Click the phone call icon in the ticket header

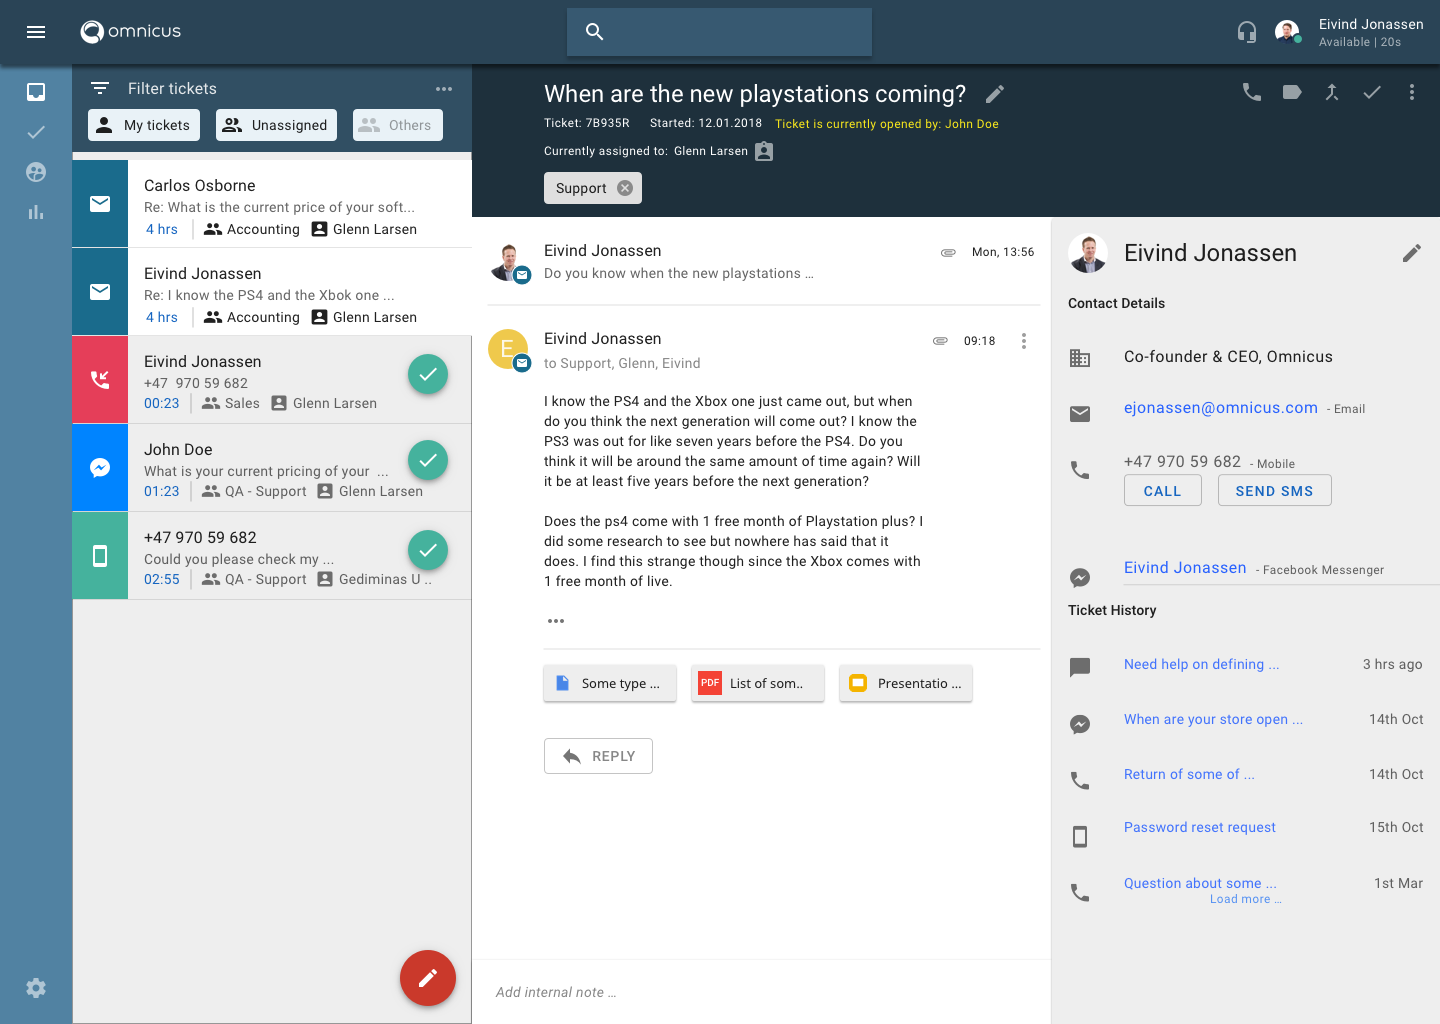pyautogui.click(x=1251, y=92)
